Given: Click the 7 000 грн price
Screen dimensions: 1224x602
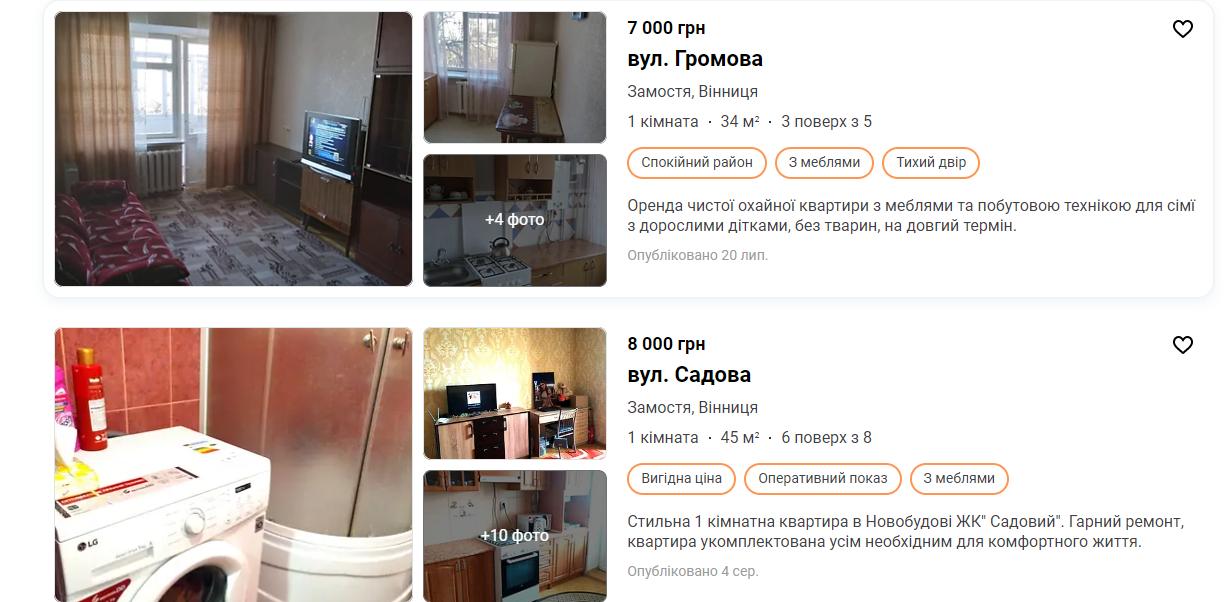Looking at the screenshot, I should coord(666,28).
